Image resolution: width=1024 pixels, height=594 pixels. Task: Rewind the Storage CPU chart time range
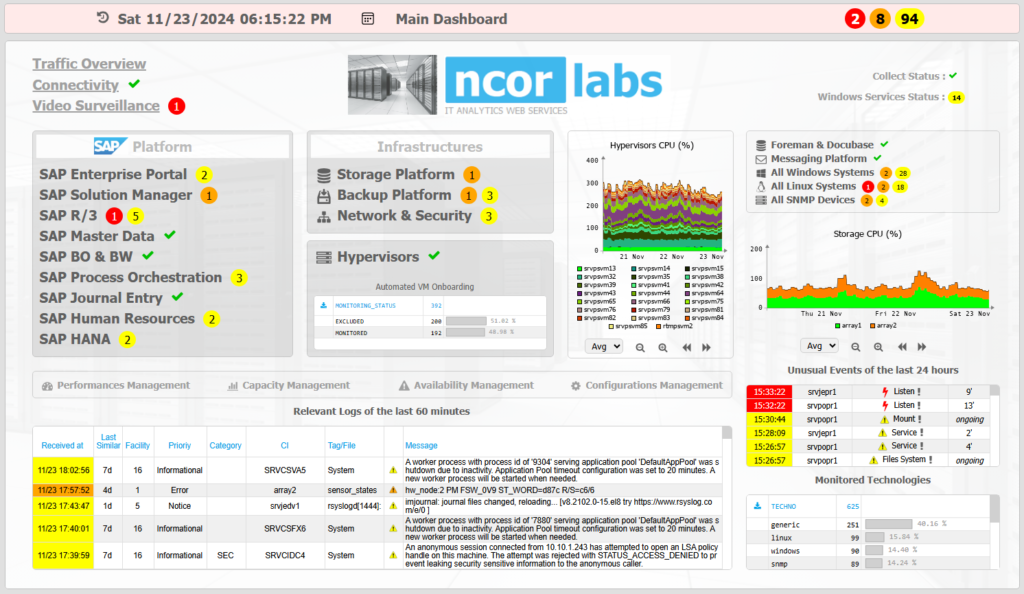pos(902,347)
